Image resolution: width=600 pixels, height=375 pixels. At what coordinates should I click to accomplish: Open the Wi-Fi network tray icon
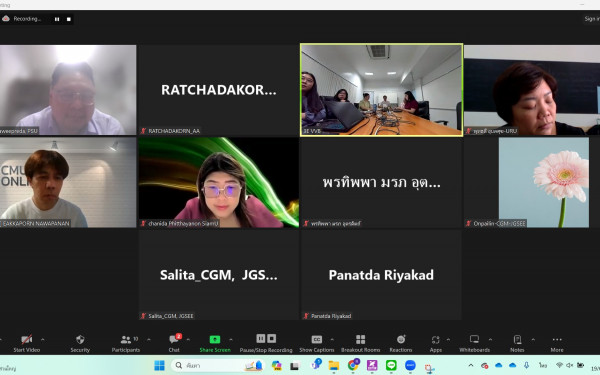coord(559,365)
